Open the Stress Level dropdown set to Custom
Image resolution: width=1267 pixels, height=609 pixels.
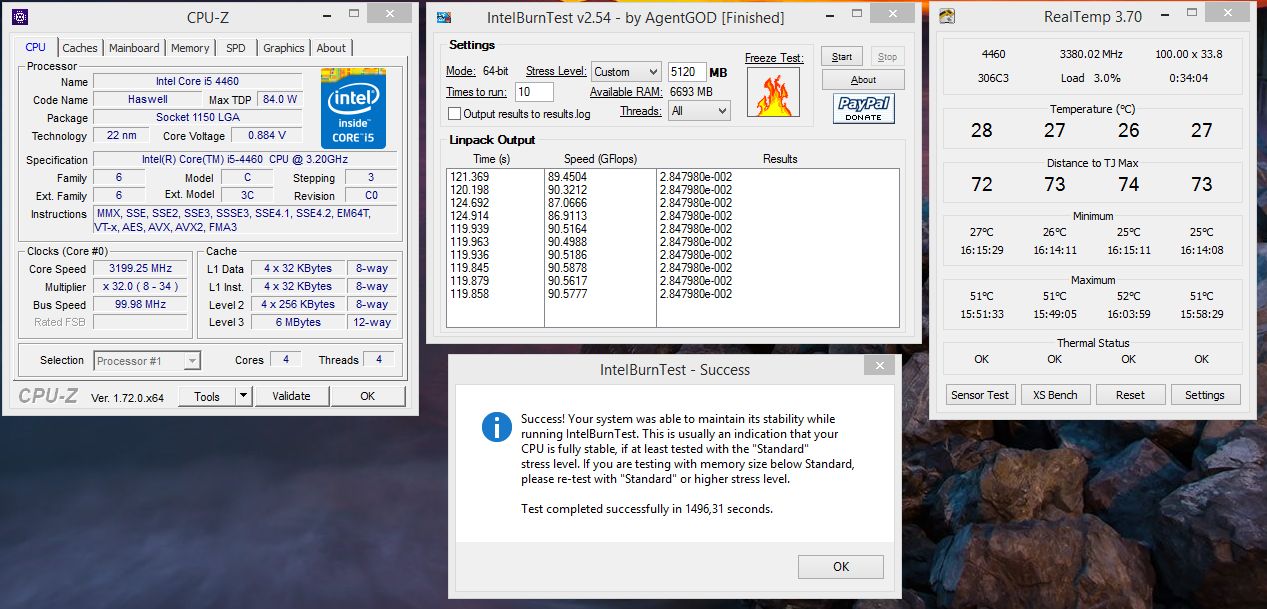pos(626,72)
